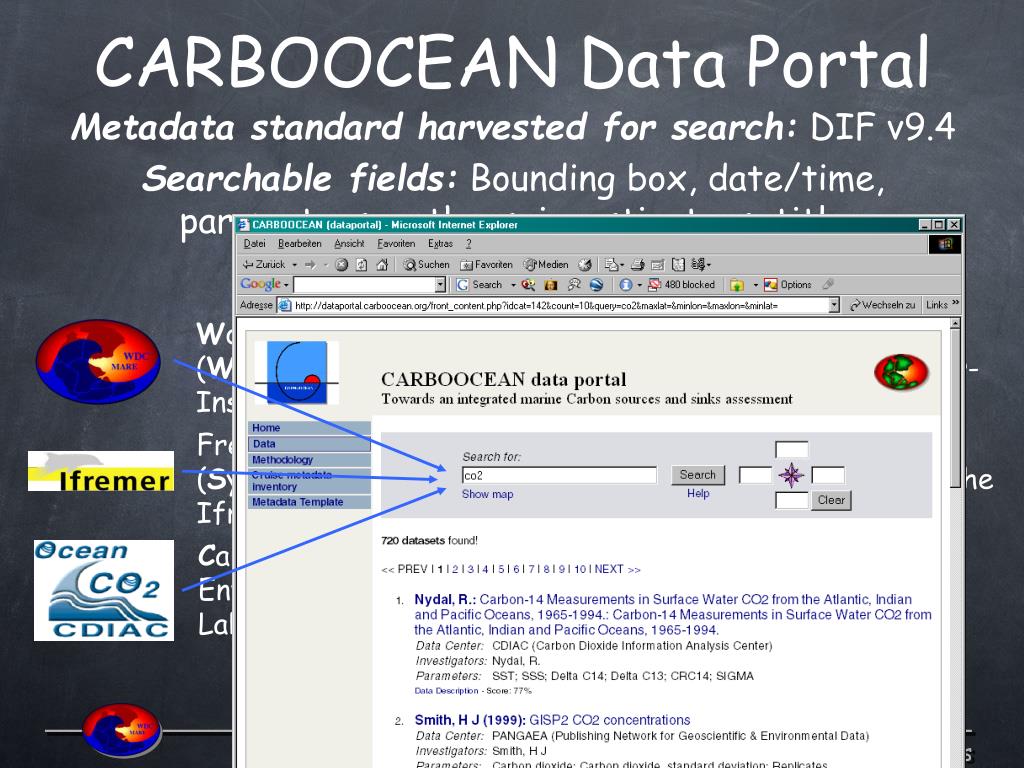The image size is (1024, 768).
Task: Go to the home page icon
Action: coord(382,264)
